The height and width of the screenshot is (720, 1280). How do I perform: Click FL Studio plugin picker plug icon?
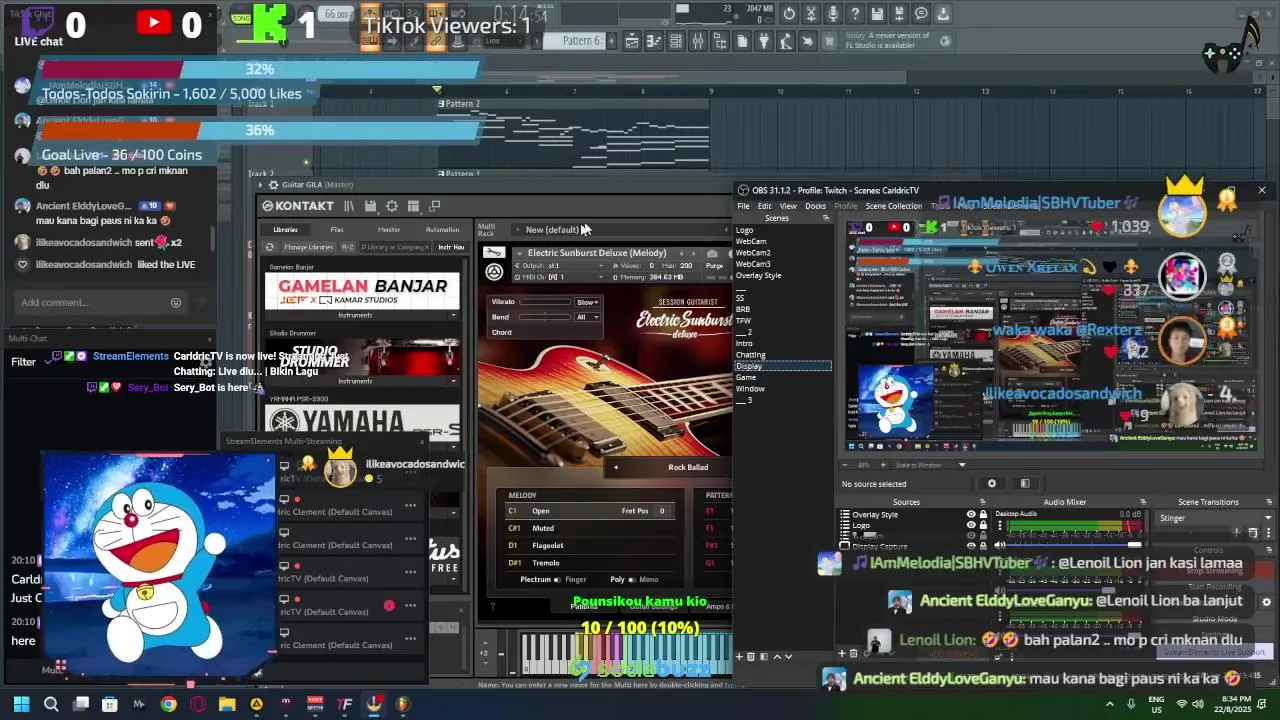coord(764,41)
